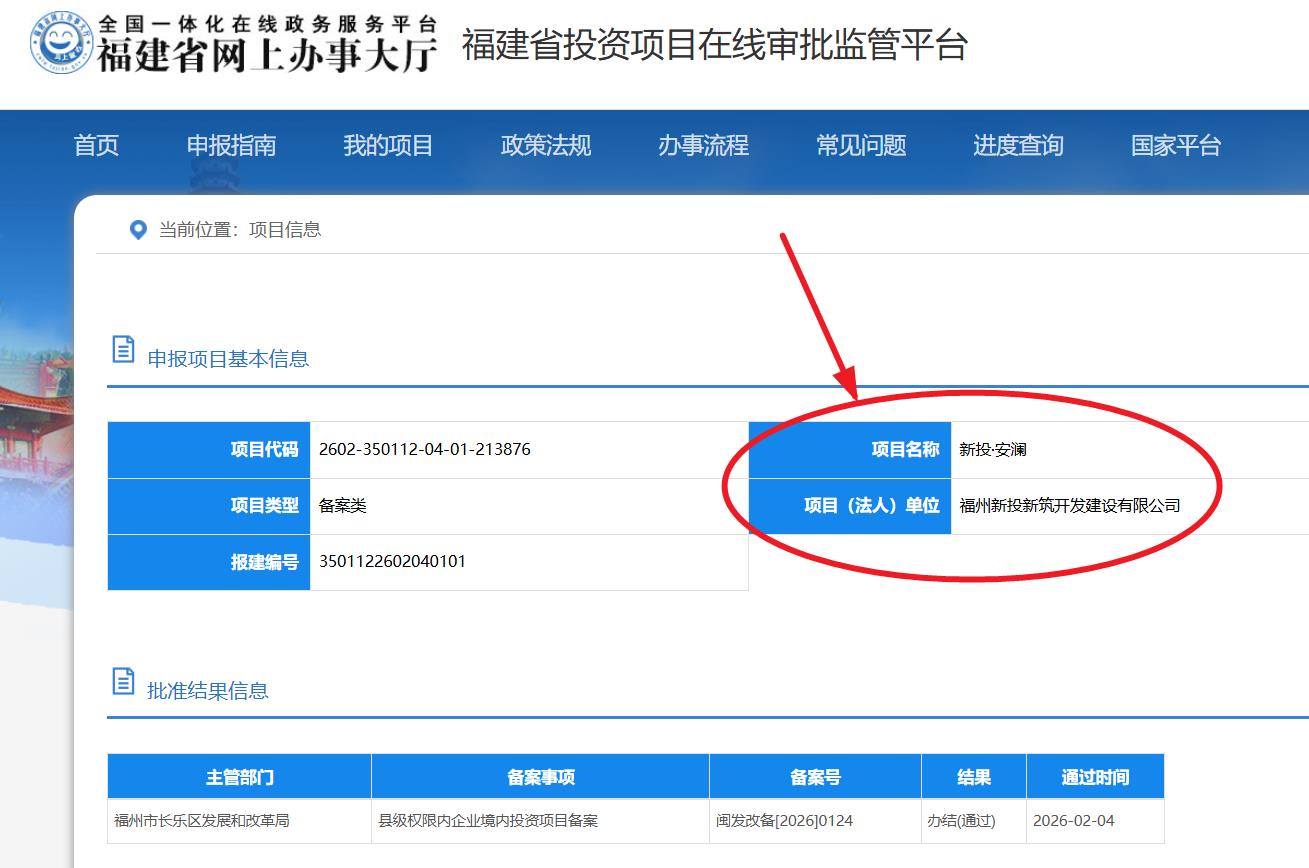The image size is (1309, 868).
Task: Select 政策法规 in the navigation bar
Action: tap(546, 146)
